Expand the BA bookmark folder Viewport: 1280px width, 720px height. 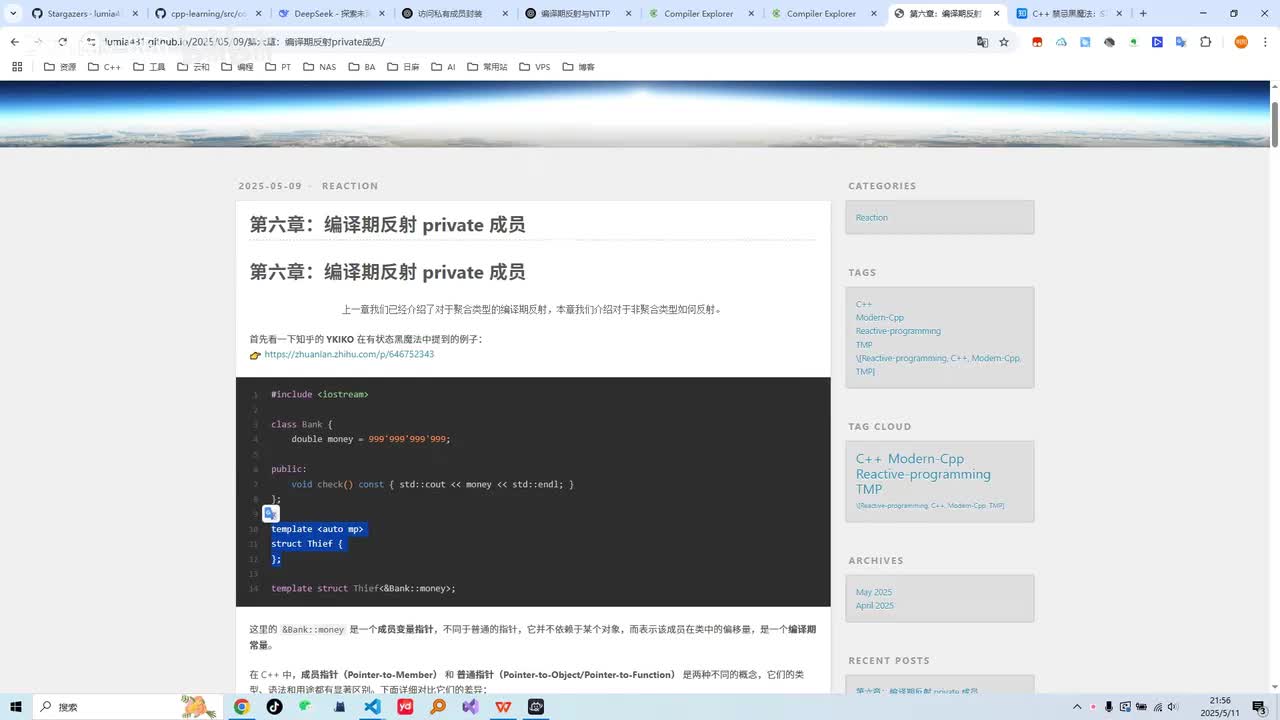(x=361, y=67)
